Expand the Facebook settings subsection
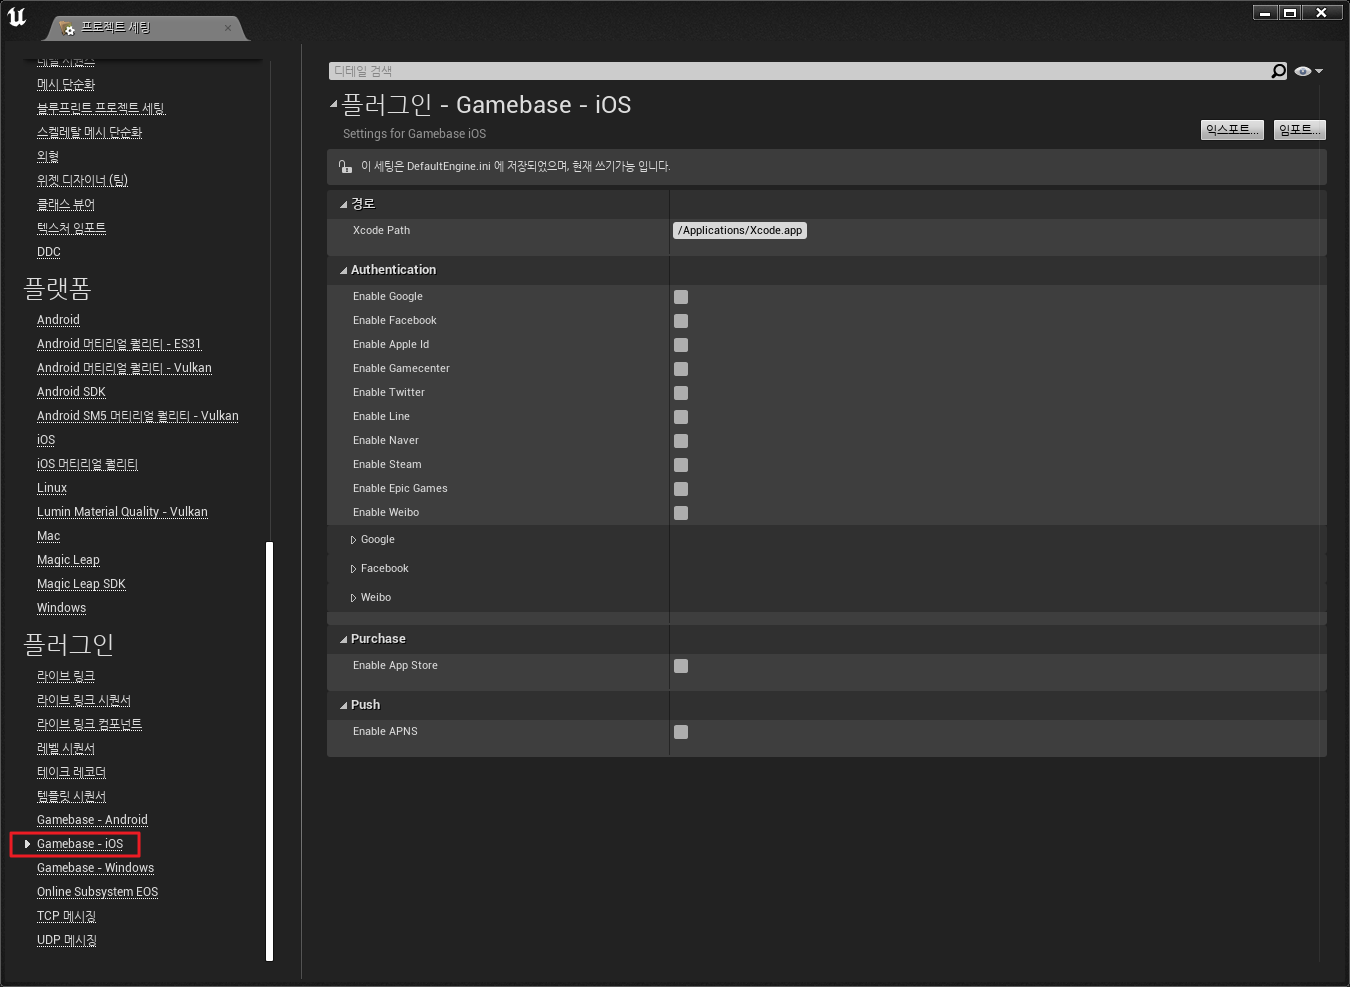Screen dimensions: 1350x987 (x=354, y=568)
